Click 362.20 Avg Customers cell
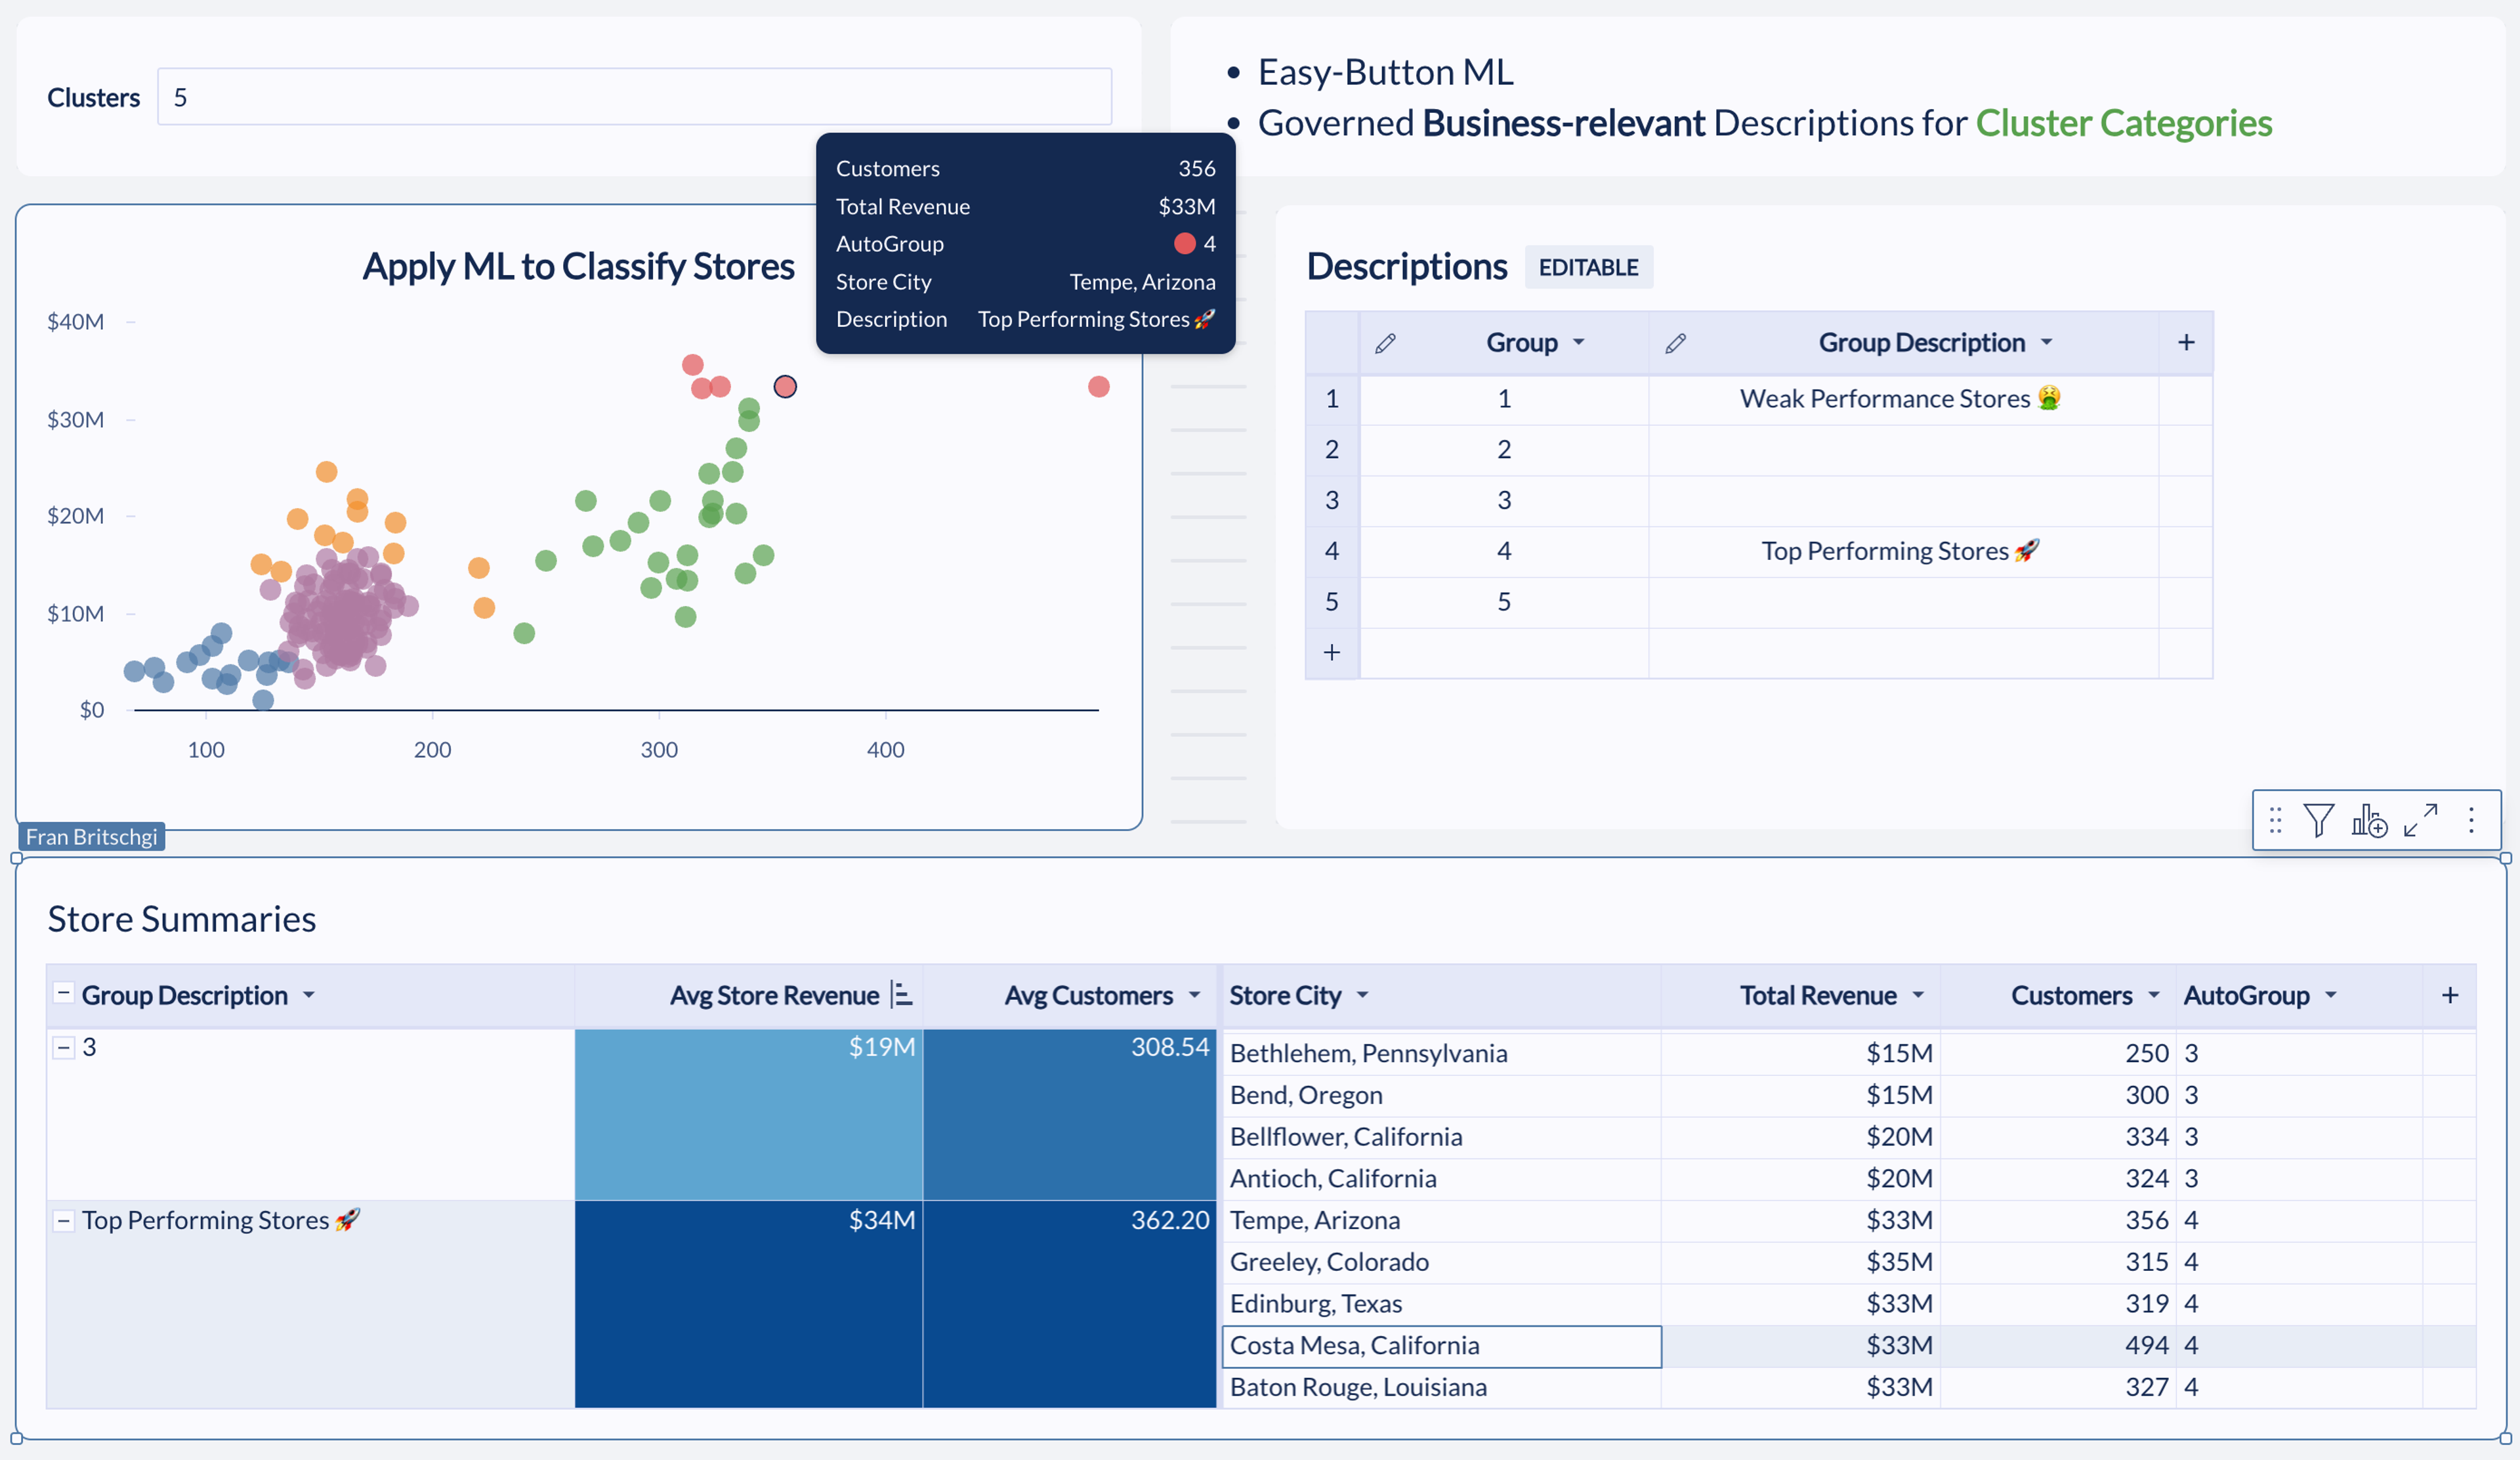The width and height of the screenshot is (2520, 1460). click(1069, 1305)
